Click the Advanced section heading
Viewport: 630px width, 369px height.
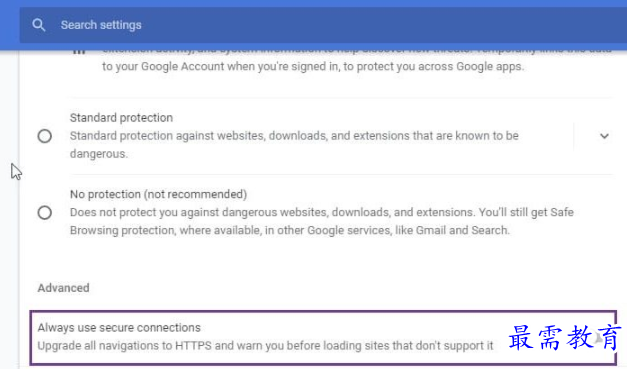[63, 288]
